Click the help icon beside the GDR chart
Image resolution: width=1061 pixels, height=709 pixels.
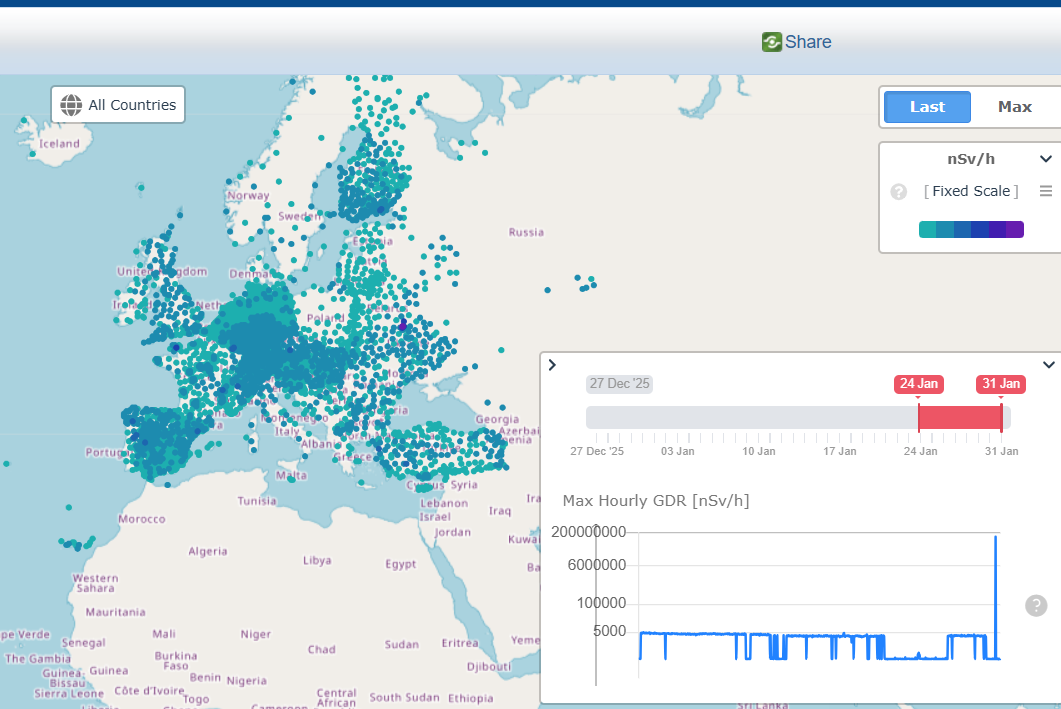pos(1036,605)
